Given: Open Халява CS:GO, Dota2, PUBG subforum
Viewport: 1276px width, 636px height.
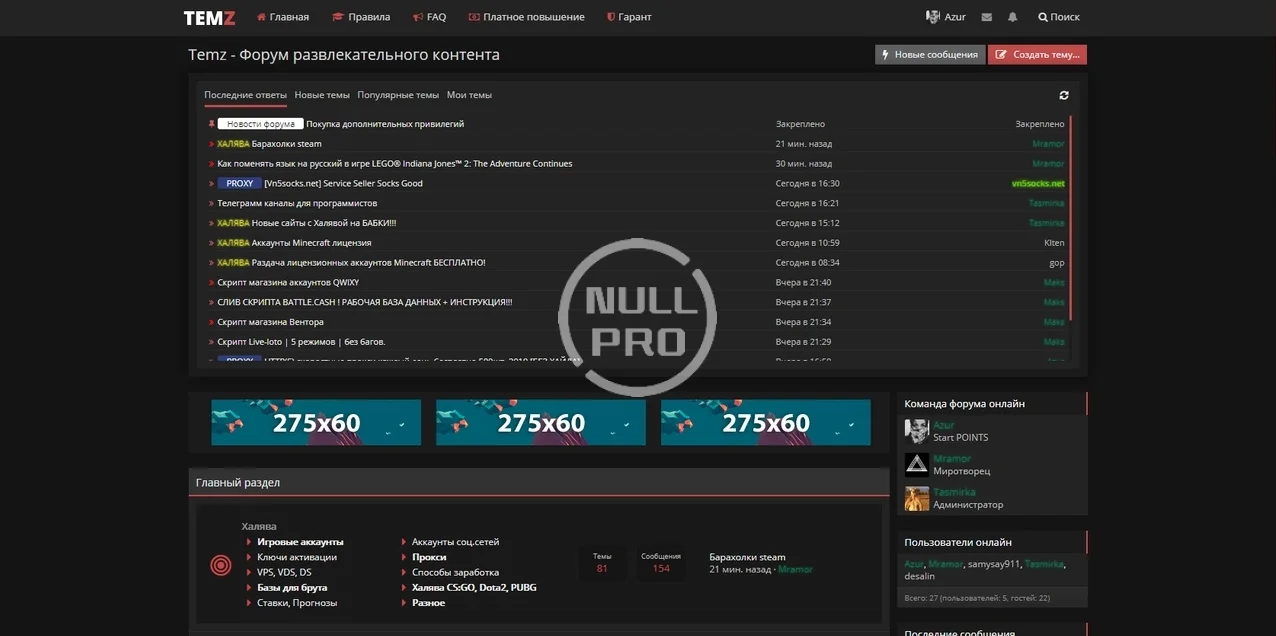Looking at the screenshot, I should [474, 588].
